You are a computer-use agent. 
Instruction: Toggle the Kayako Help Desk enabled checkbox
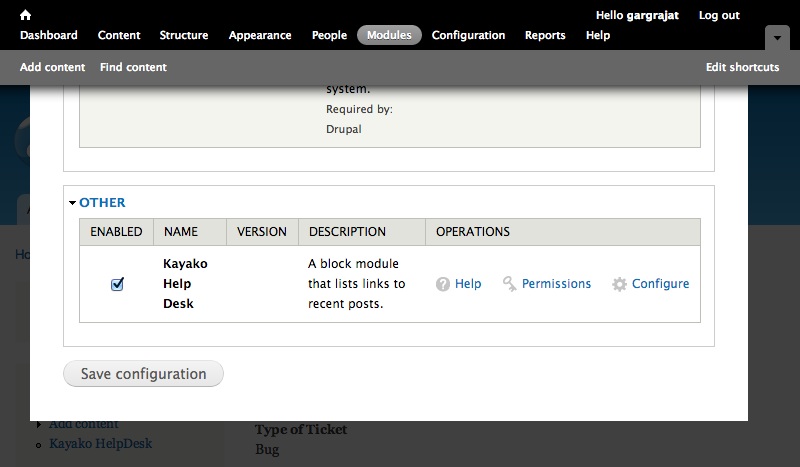click(117, 284)
